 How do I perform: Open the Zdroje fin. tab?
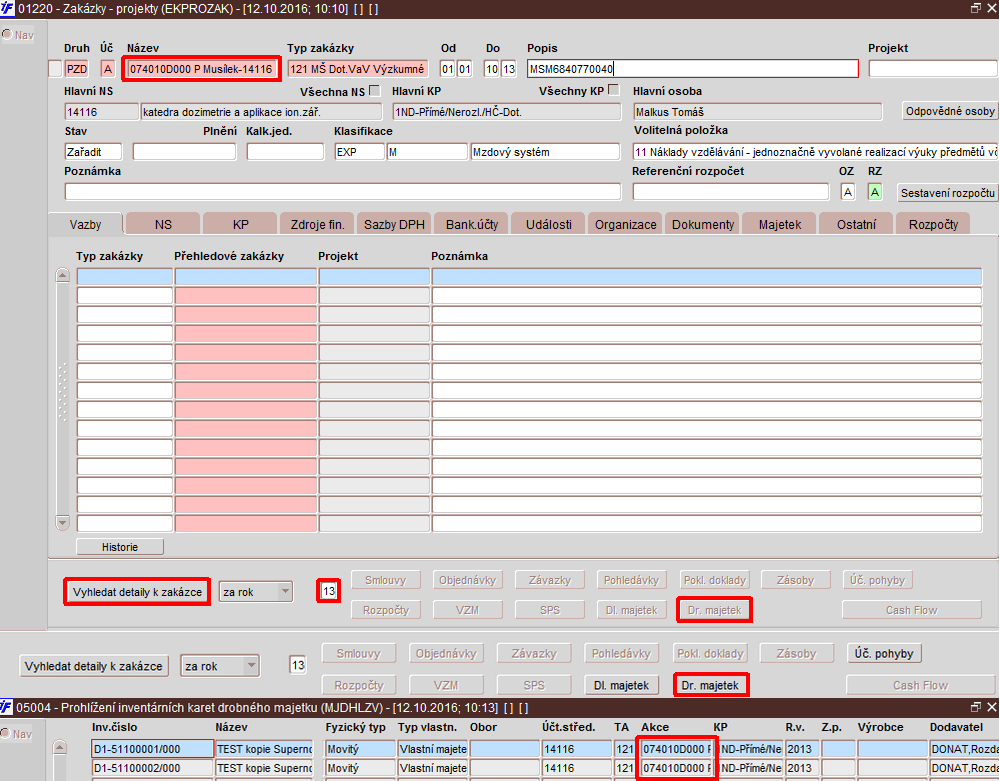pos(317,224)
